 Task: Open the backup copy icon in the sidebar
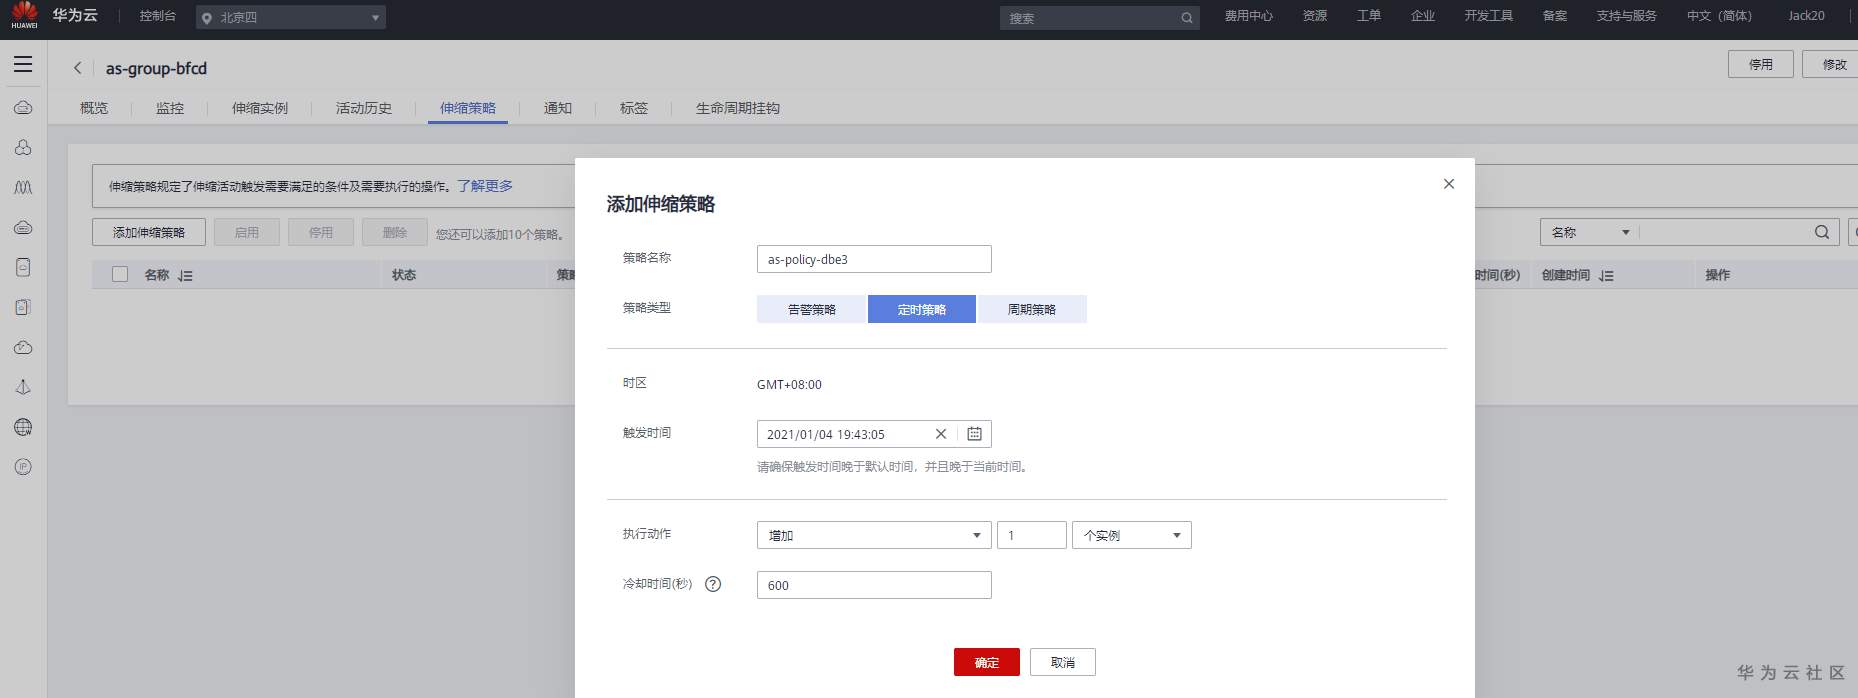tap(23, 307)
